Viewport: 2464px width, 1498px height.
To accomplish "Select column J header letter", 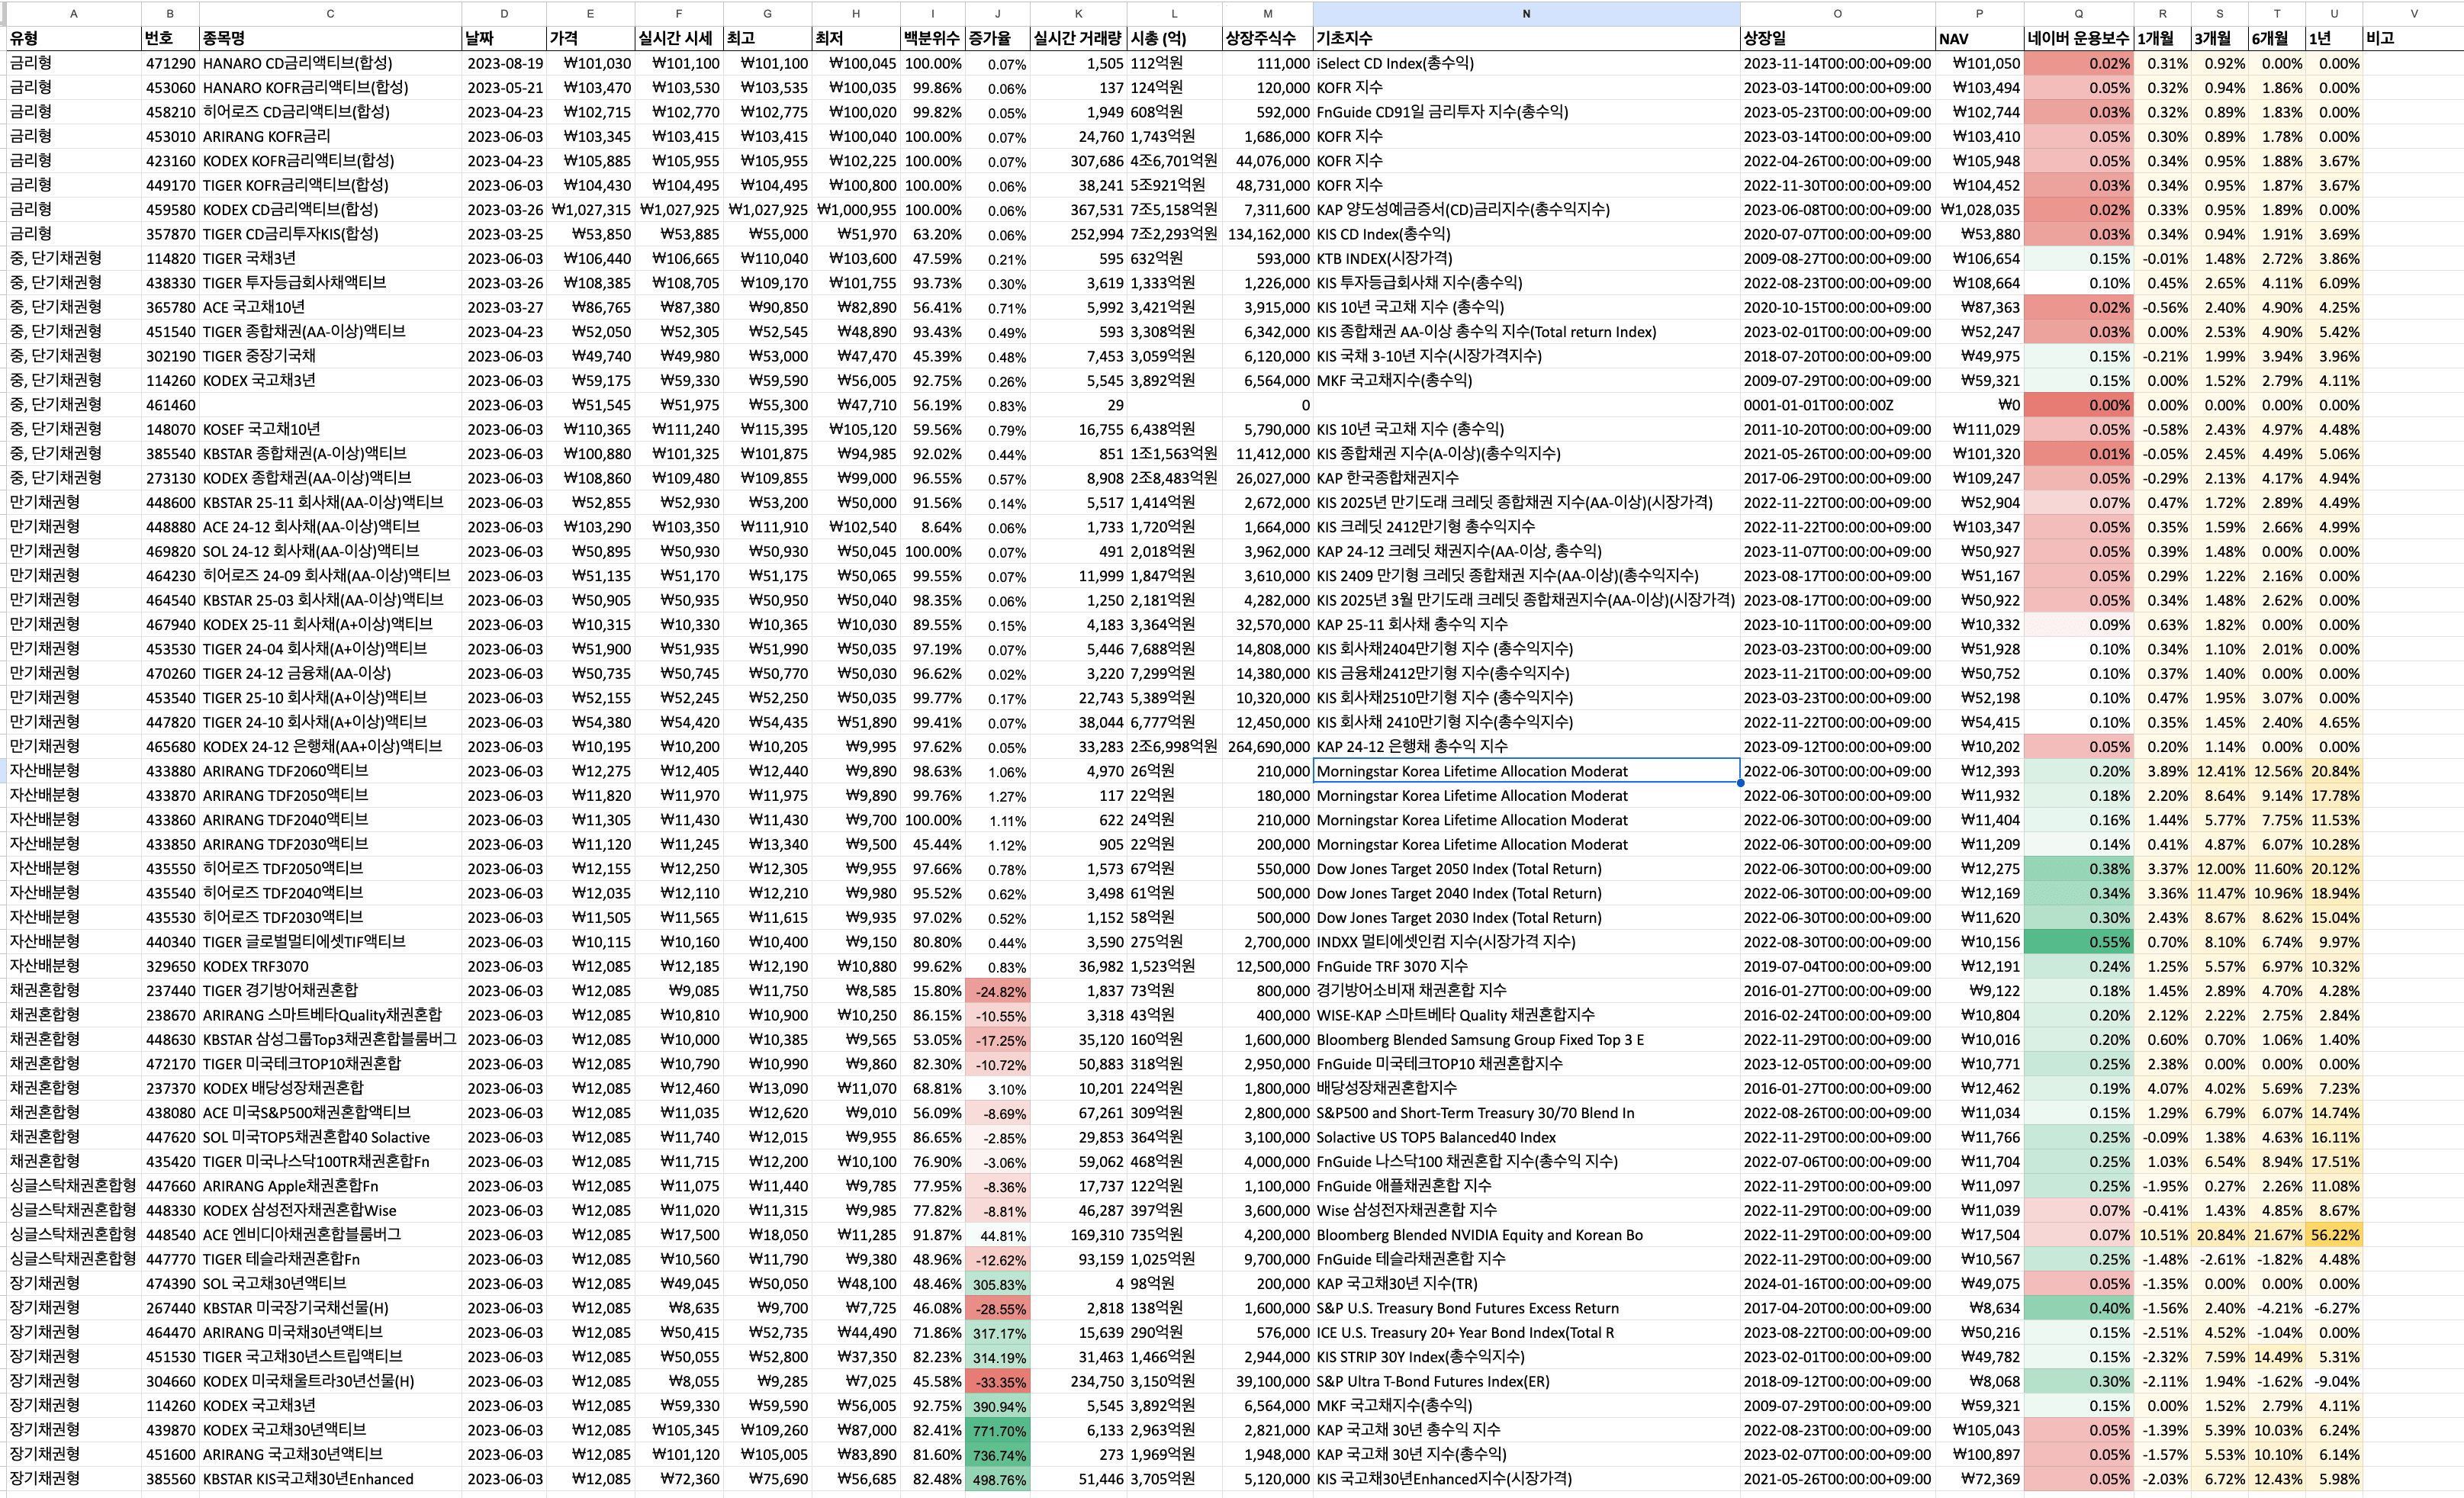I will [x=997, y=13].
